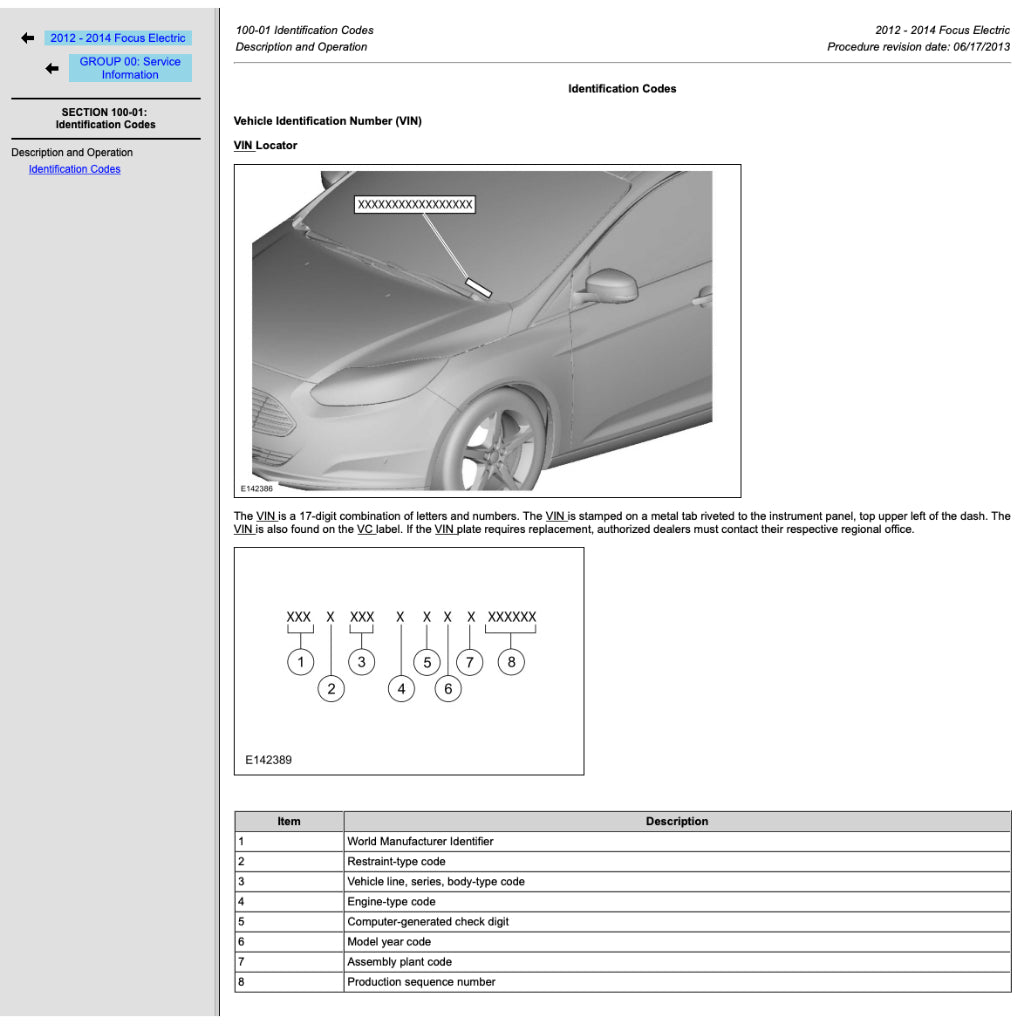The height and width of the screenshot is (1024, 1024).
Task: Click the underlined VC abbreviation in the paragraph
Action: [365, 529]
